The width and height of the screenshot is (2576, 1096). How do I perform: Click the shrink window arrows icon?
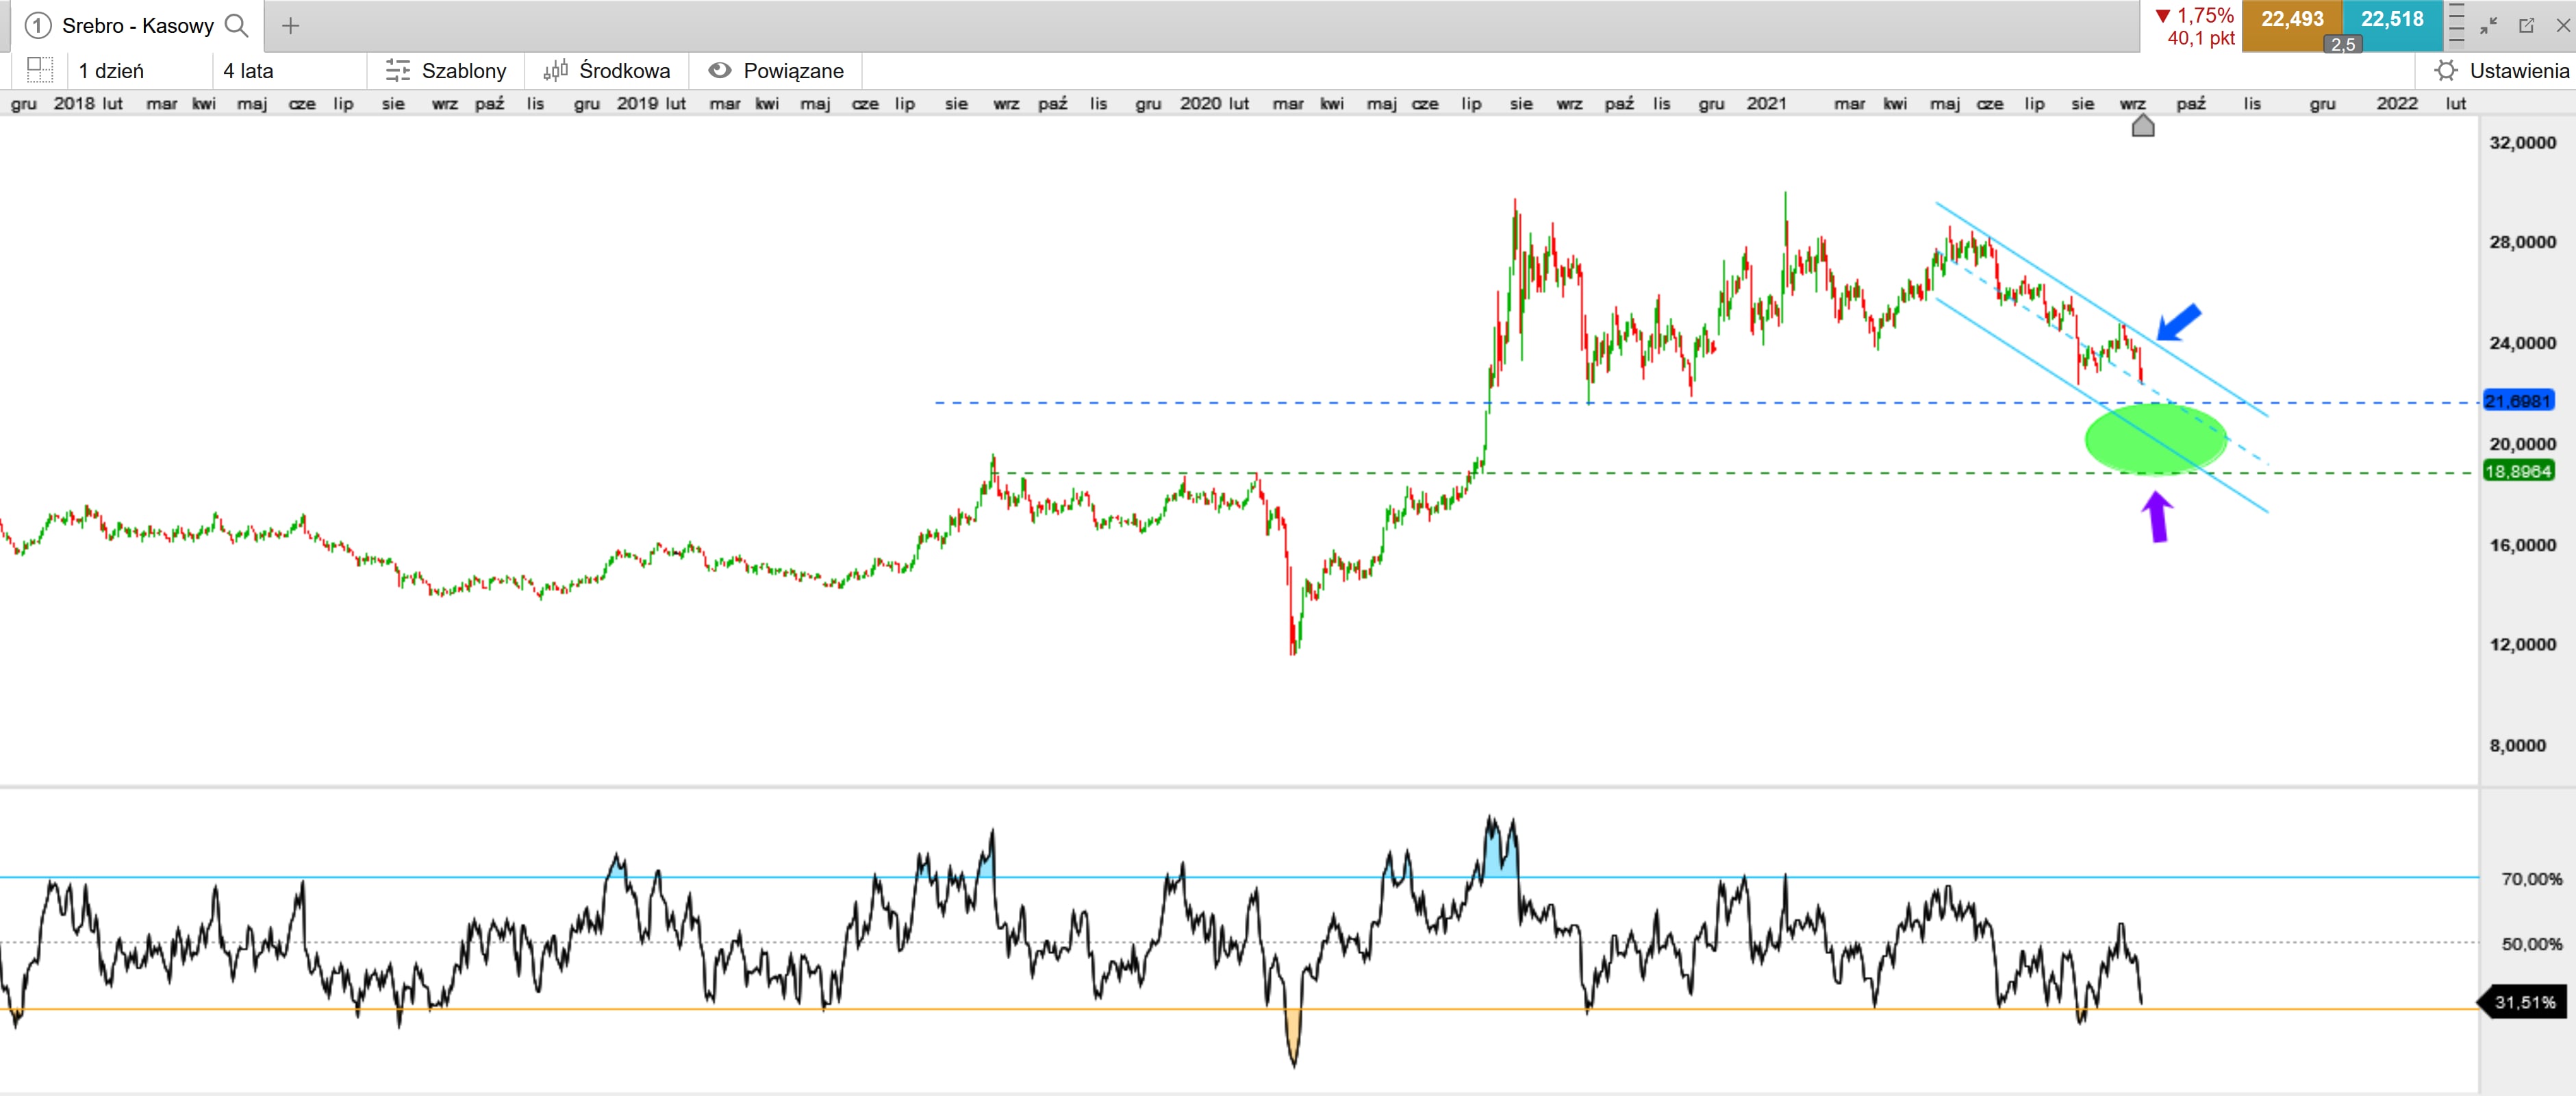[2489, 26]
